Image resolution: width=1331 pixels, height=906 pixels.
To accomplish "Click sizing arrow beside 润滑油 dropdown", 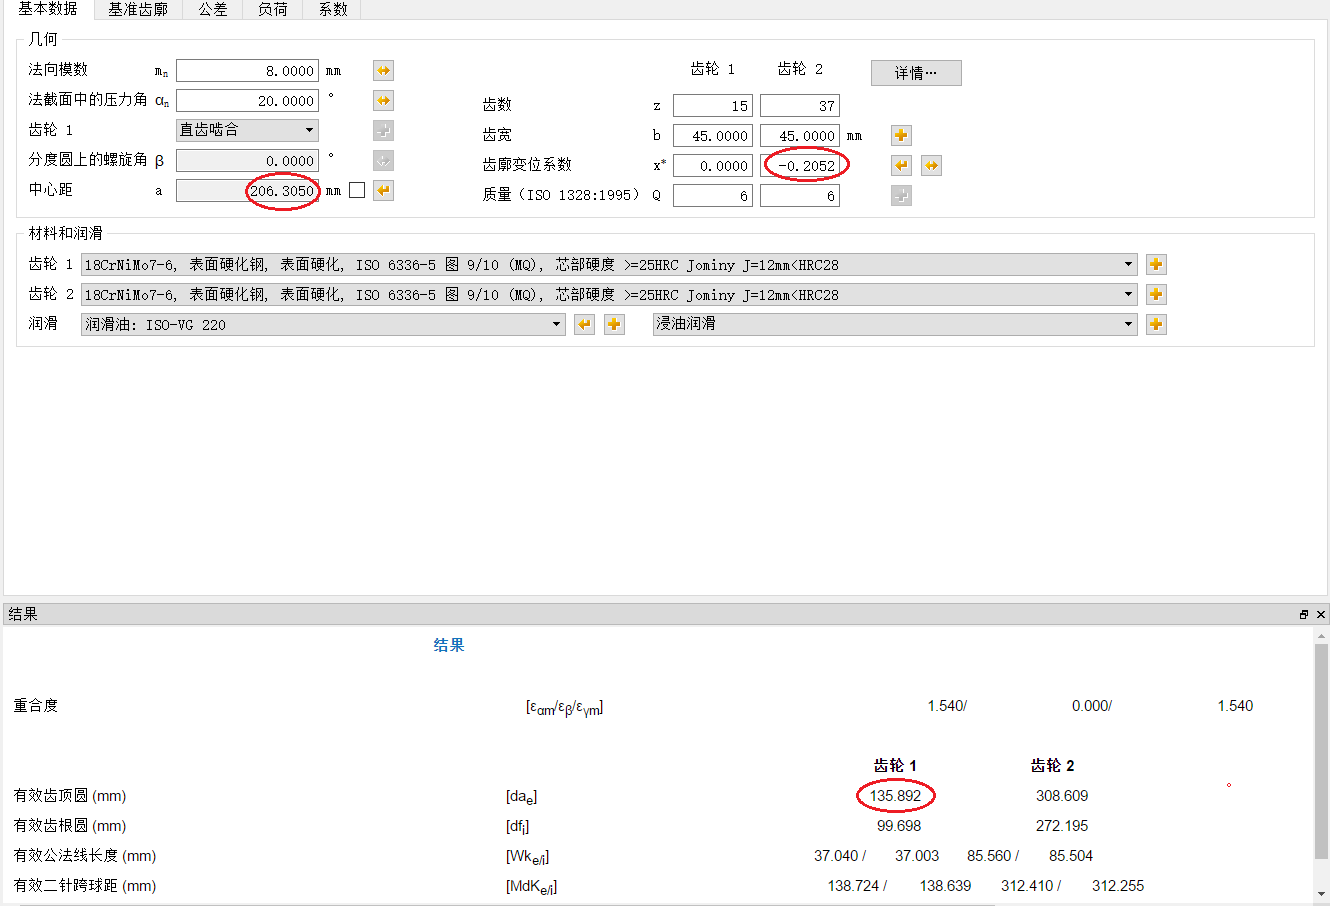I will [x=584, y=325].
